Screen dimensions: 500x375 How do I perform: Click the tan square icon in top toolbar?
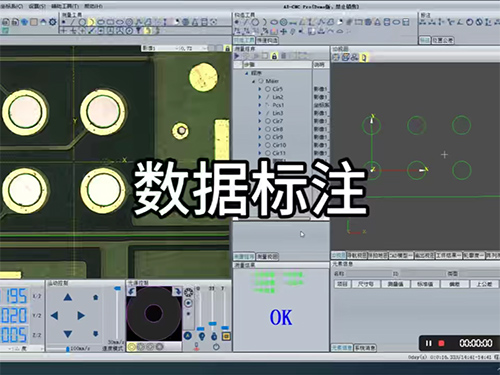34,22
